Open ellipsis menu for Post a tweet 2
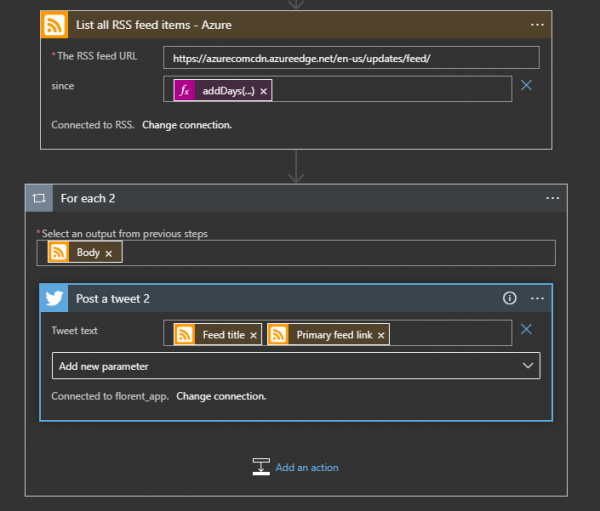 click(x=537, y=298)
